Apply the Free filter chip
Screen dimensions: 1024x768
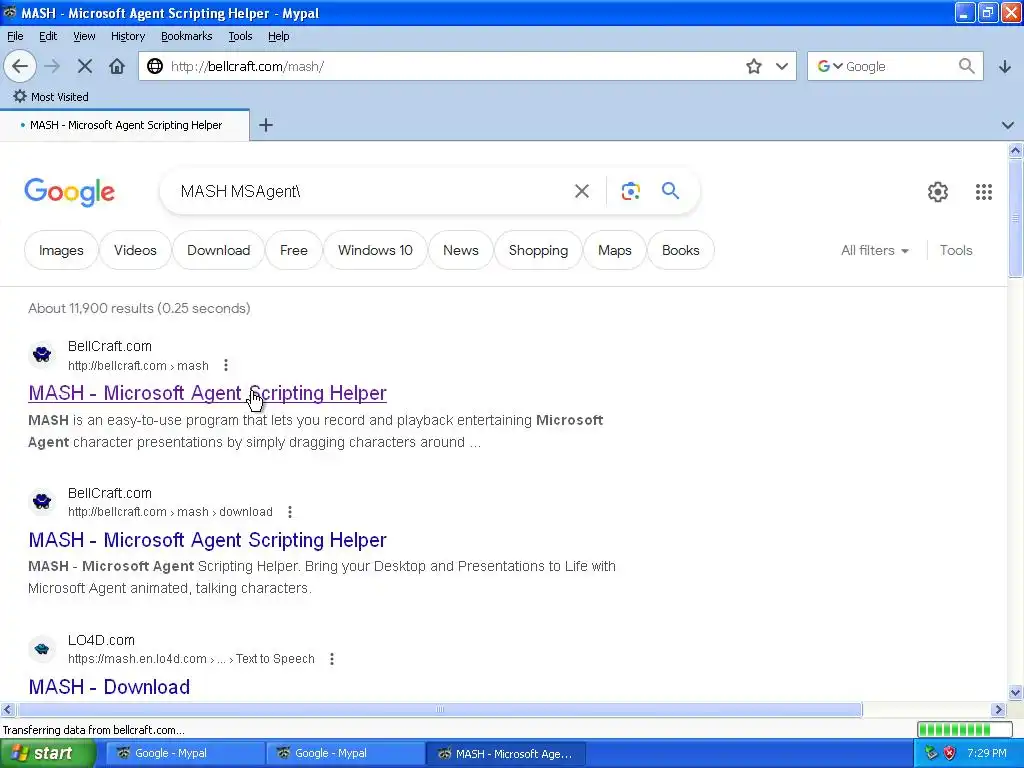coord(294,250)
